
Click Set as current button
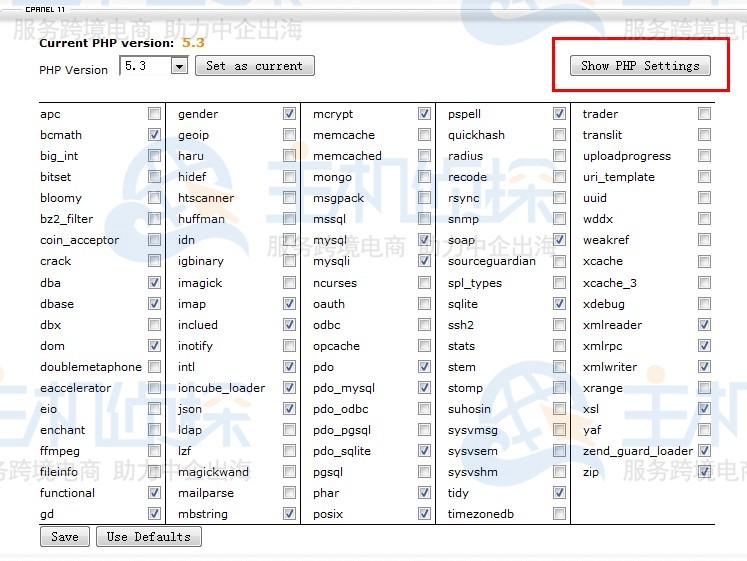[x=254, y=66]
